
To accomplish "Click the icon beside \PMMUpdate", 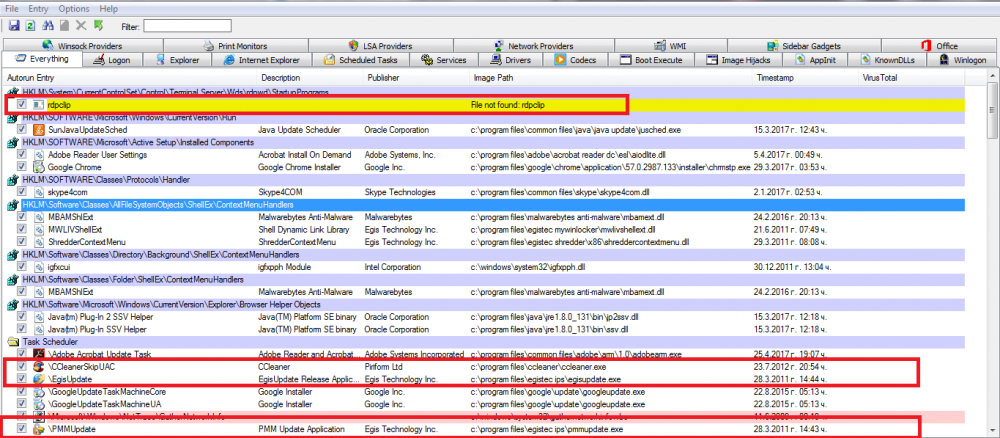I will point(38,429).
